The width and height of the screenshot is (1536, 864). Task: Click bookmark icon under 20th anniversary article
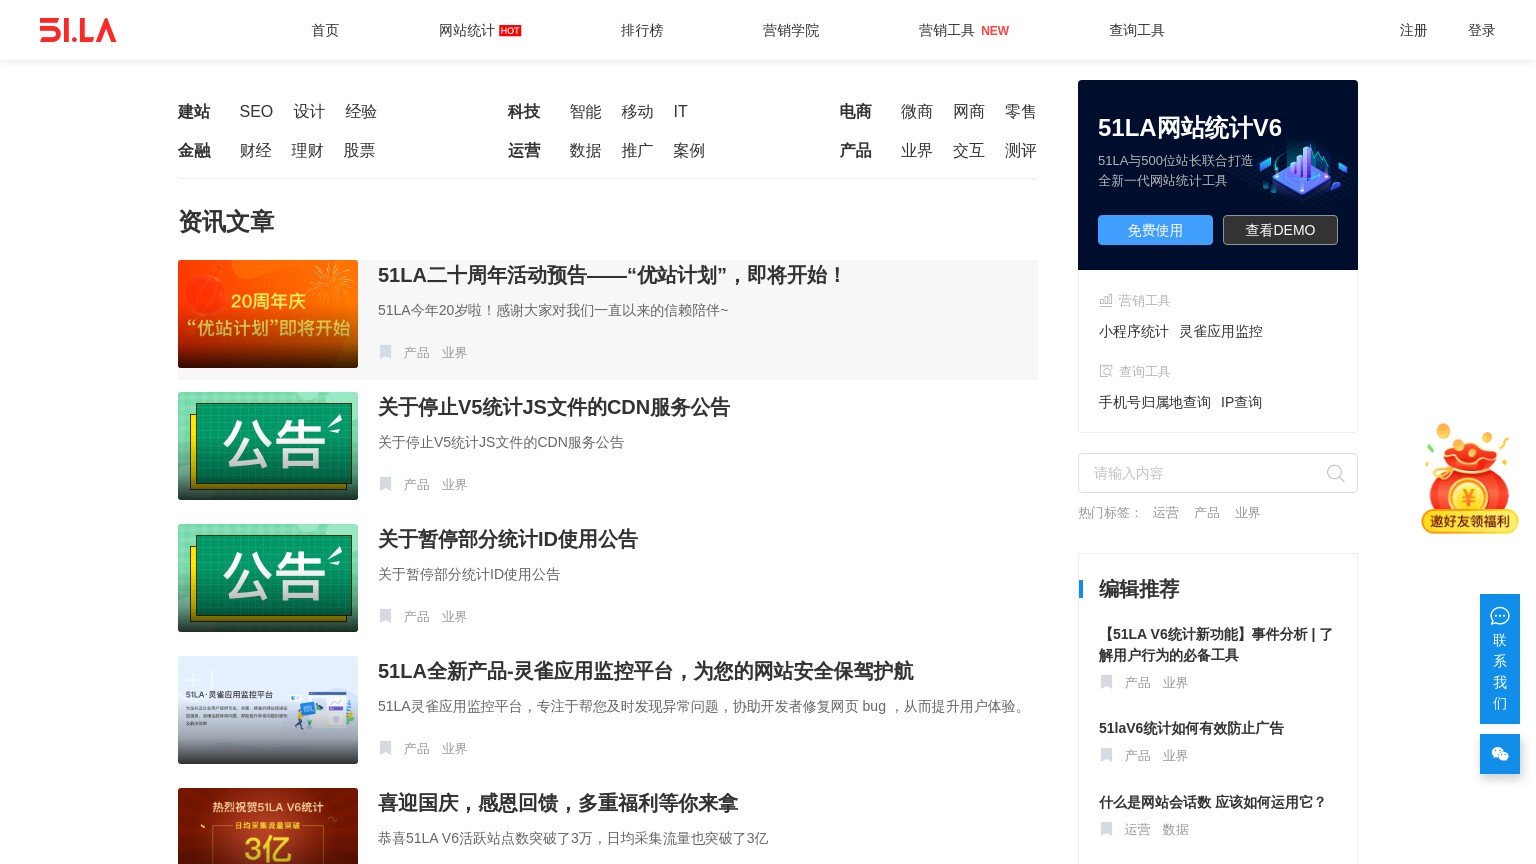385,352
